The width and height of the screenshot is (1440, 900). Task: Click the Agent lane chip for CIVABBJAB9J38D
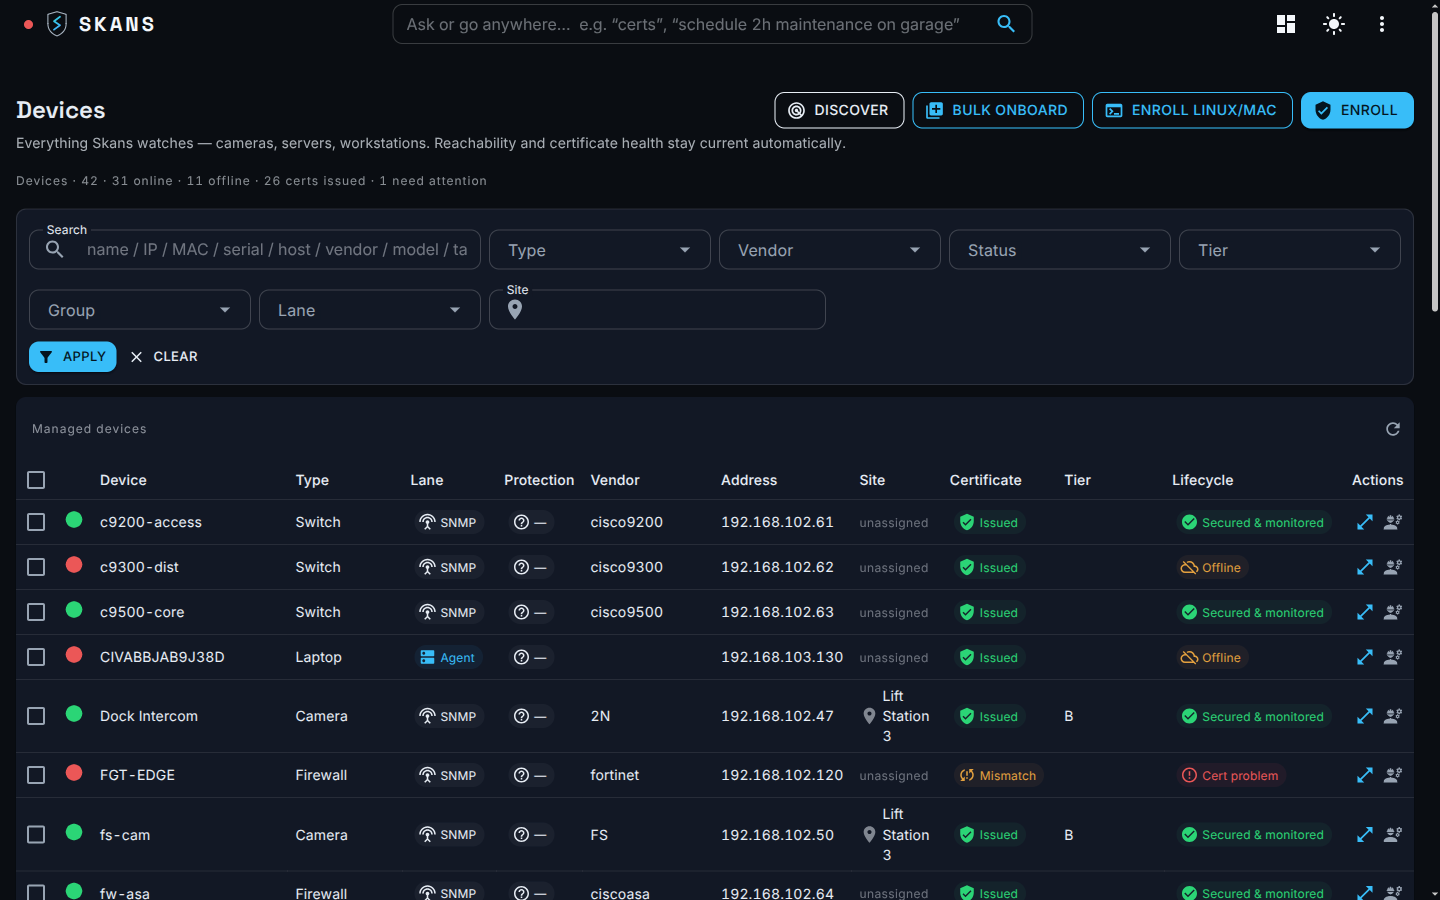(x=448, y=657)
